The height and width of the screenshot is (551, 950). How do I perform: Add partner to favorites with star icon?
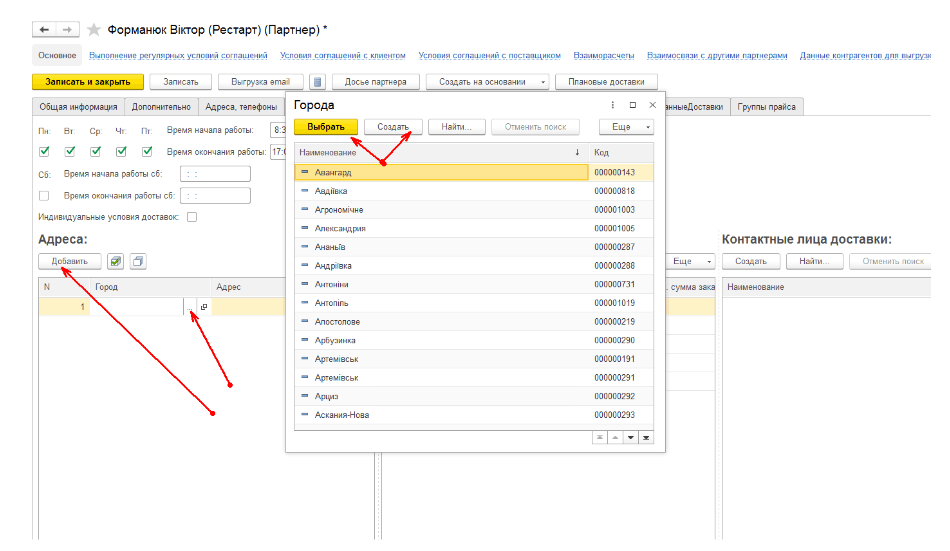click(94, 30)
